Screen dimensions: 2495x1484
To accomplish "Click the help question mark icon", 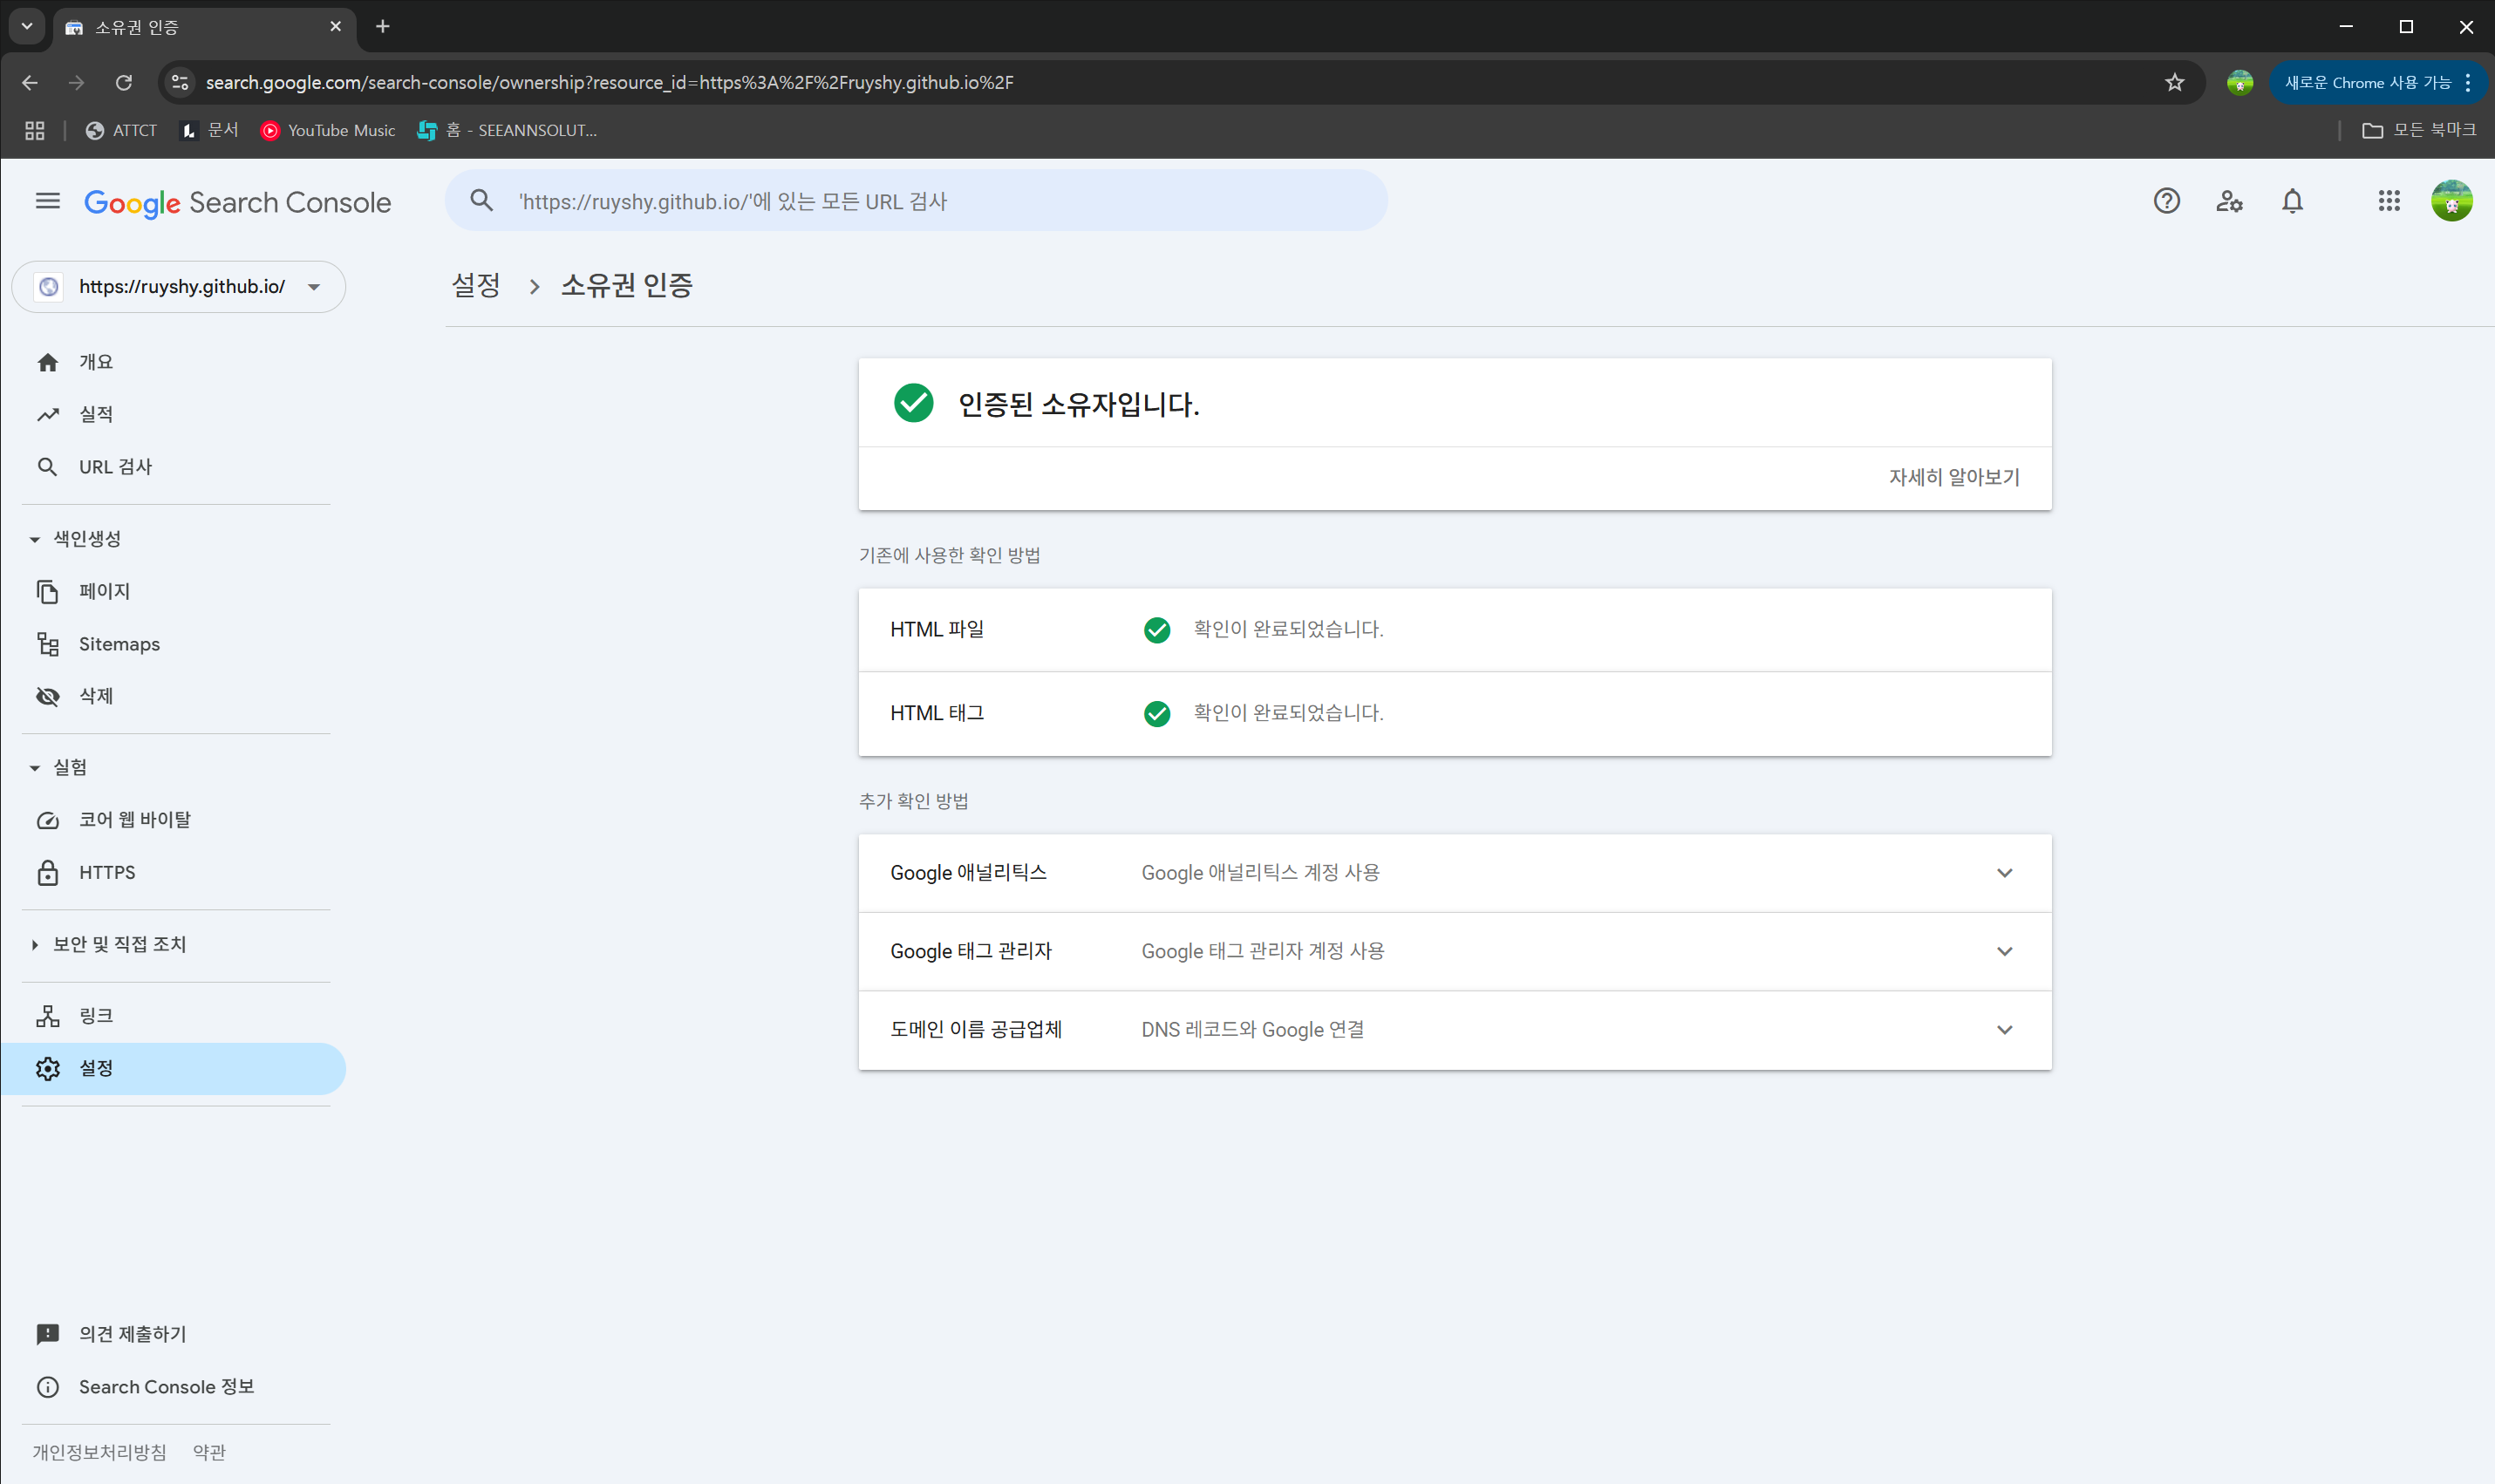I will coord(2166,201).
